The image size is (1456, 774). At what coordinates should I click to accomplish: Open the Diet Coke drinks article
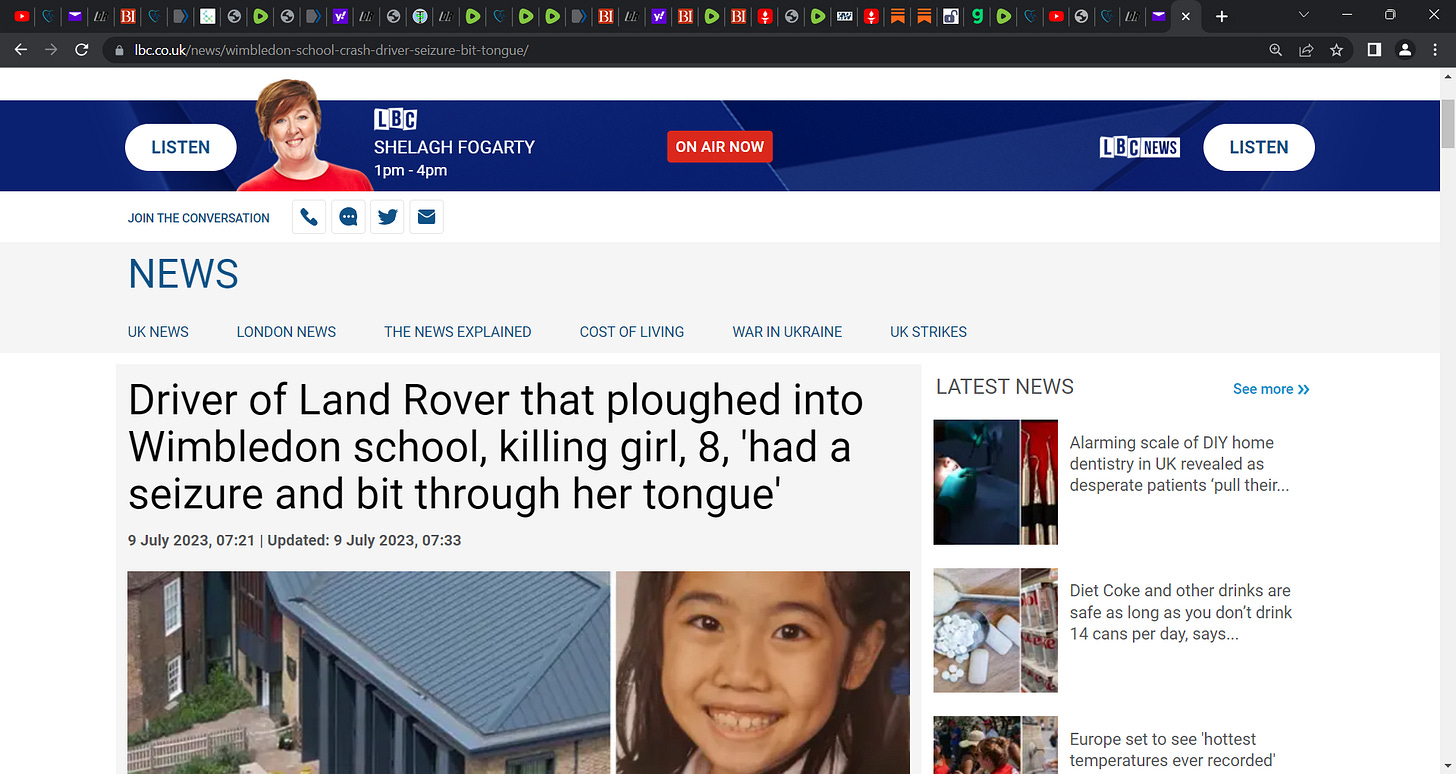click(1180, 612)
